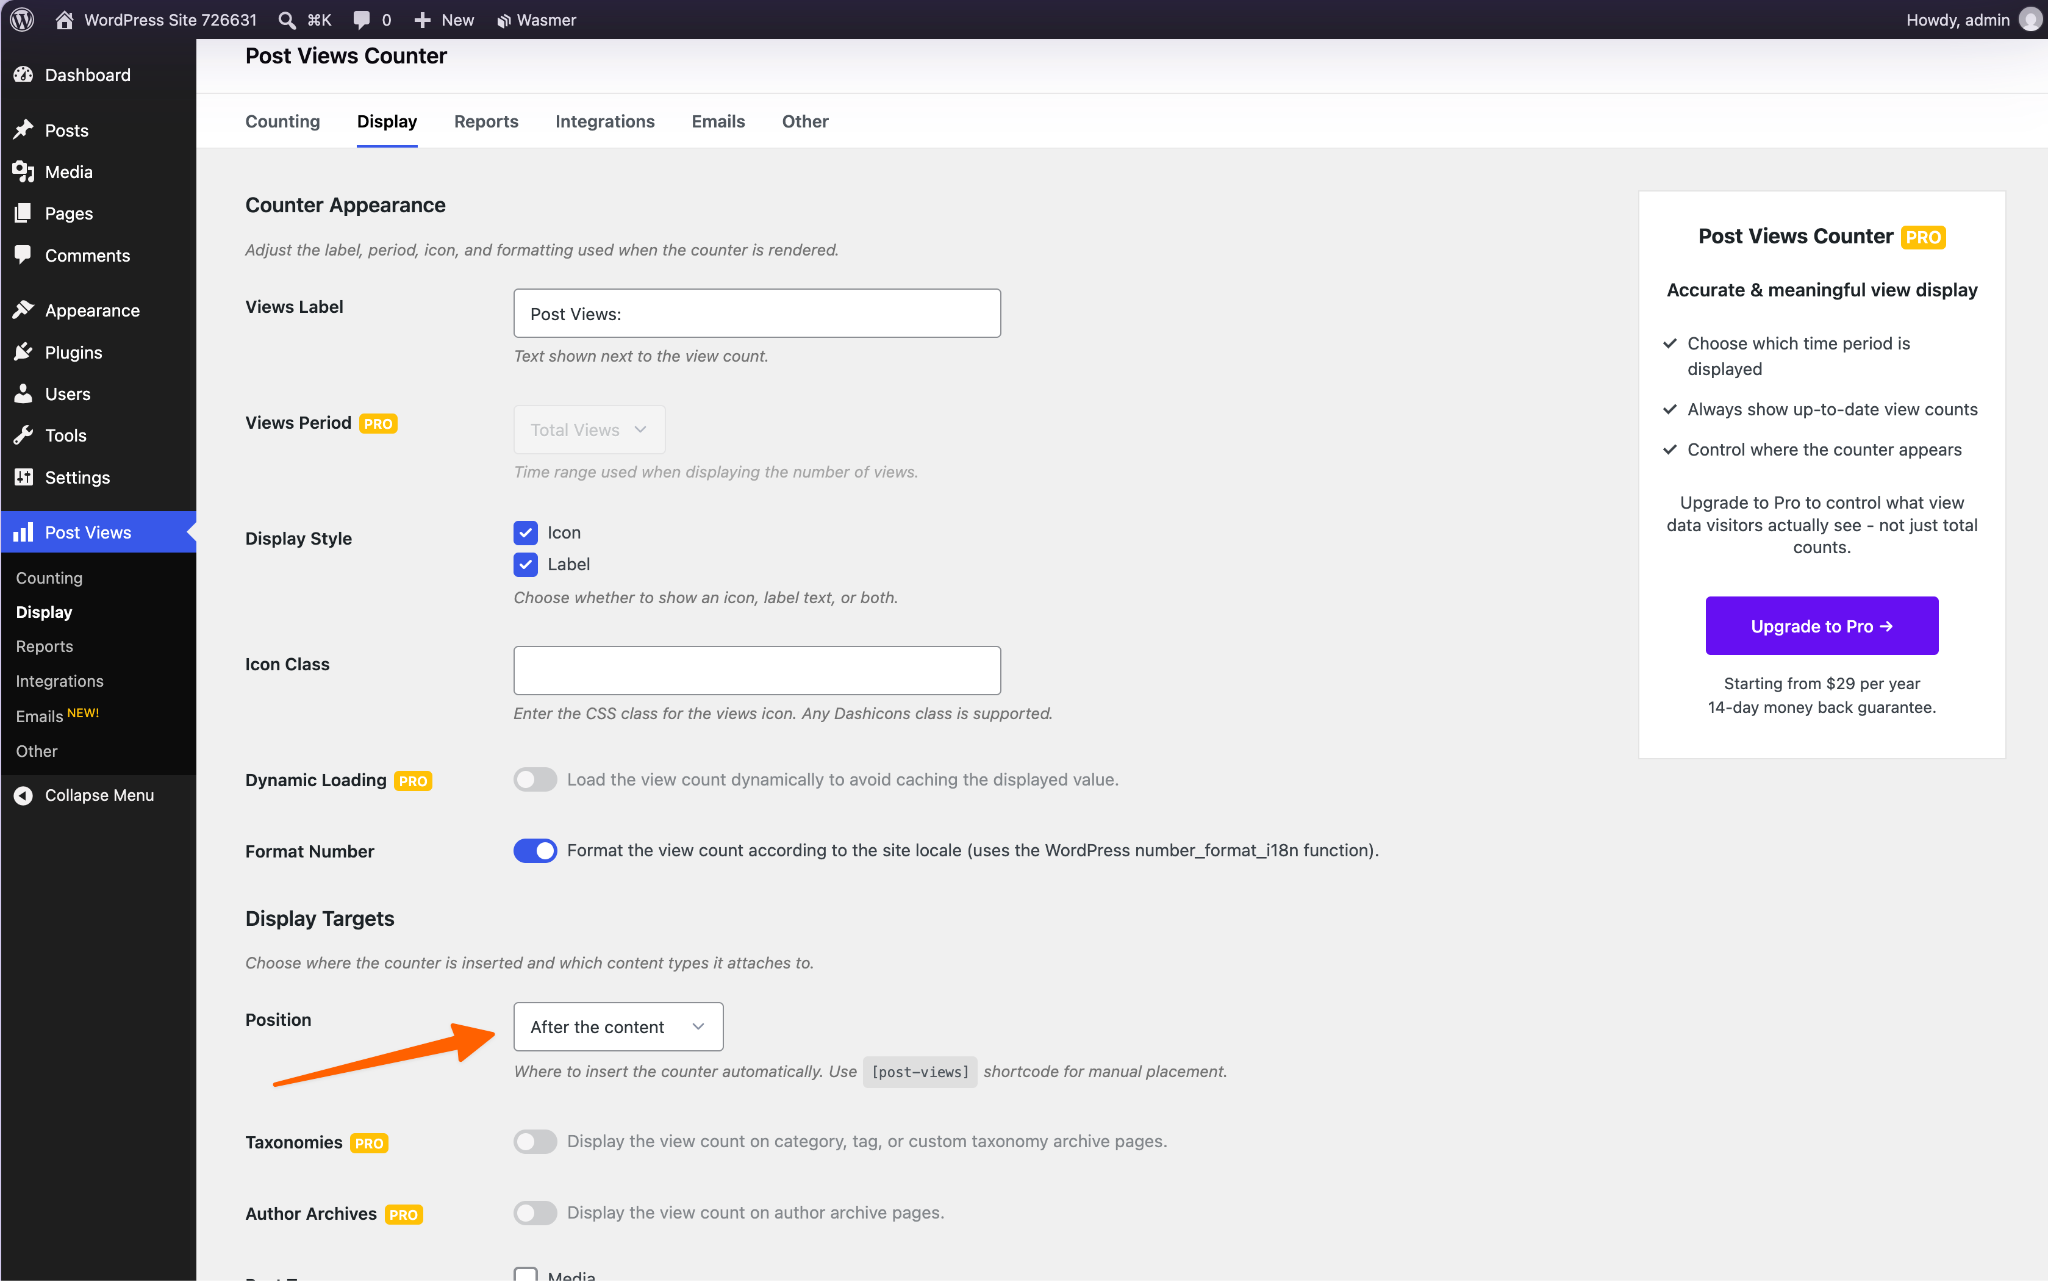
Task: Open the search magnifier in admin bar
Action: tap(287, 19)
